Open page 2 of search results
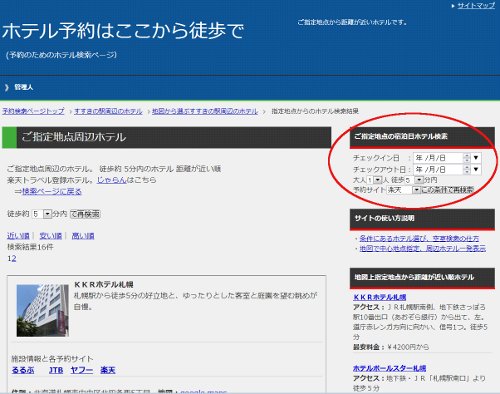This screenshot has width=500, height=394. (14, 259)
